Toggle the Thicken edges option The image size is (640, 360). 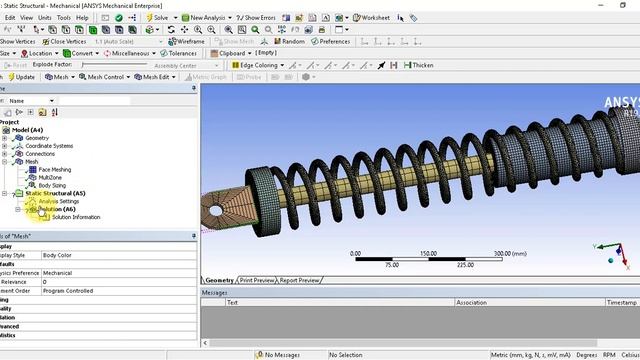418,65
